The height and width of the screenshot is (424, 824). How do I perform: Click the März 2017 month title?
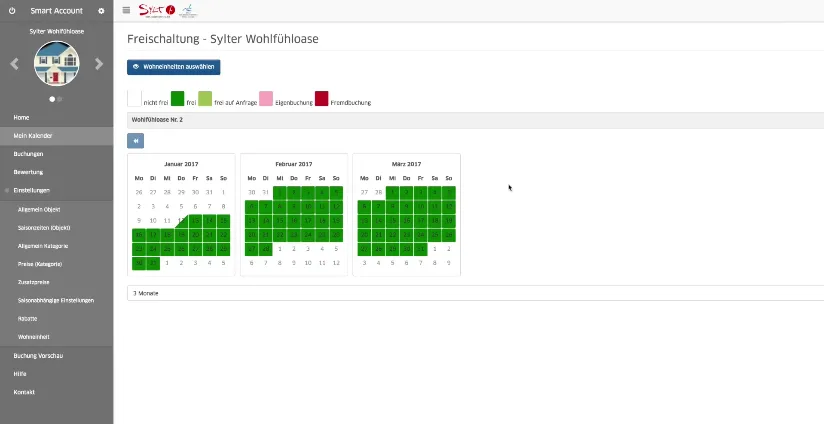click(406, 164)
